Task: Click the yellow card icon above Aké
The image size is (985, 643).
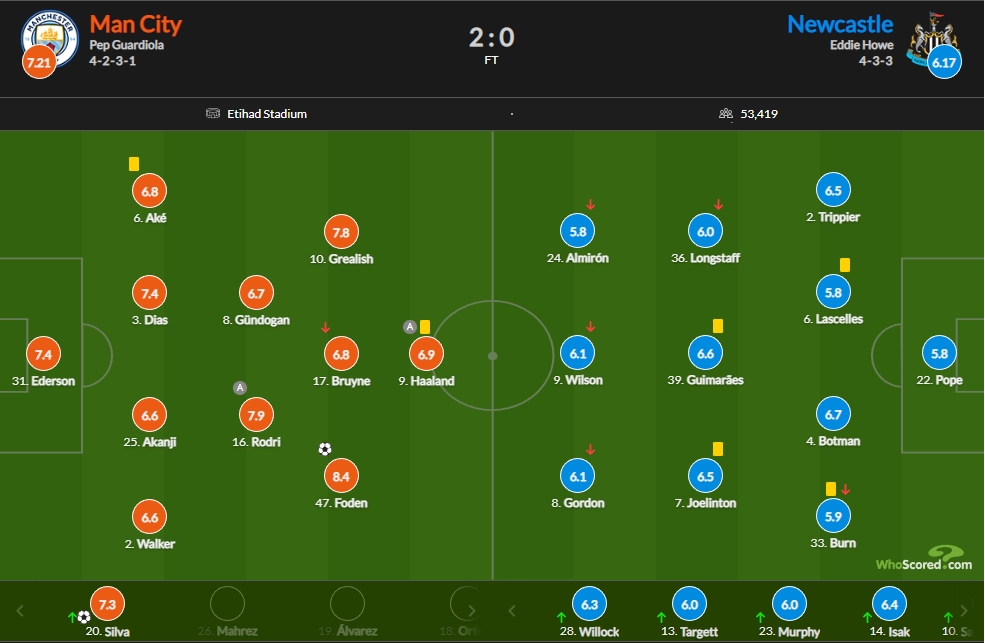Action: [x=134, y=164]
